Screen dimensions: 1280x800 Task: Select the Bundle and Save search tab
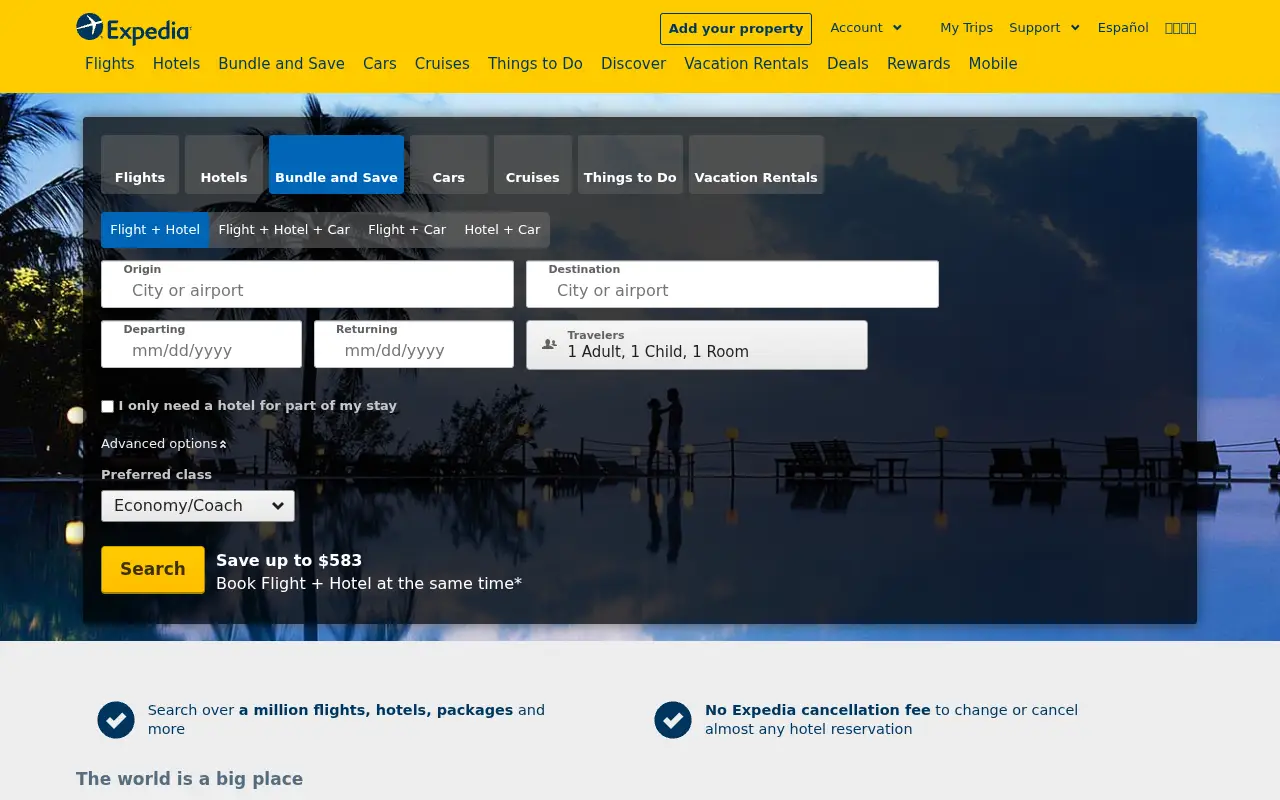coord(336,165)
